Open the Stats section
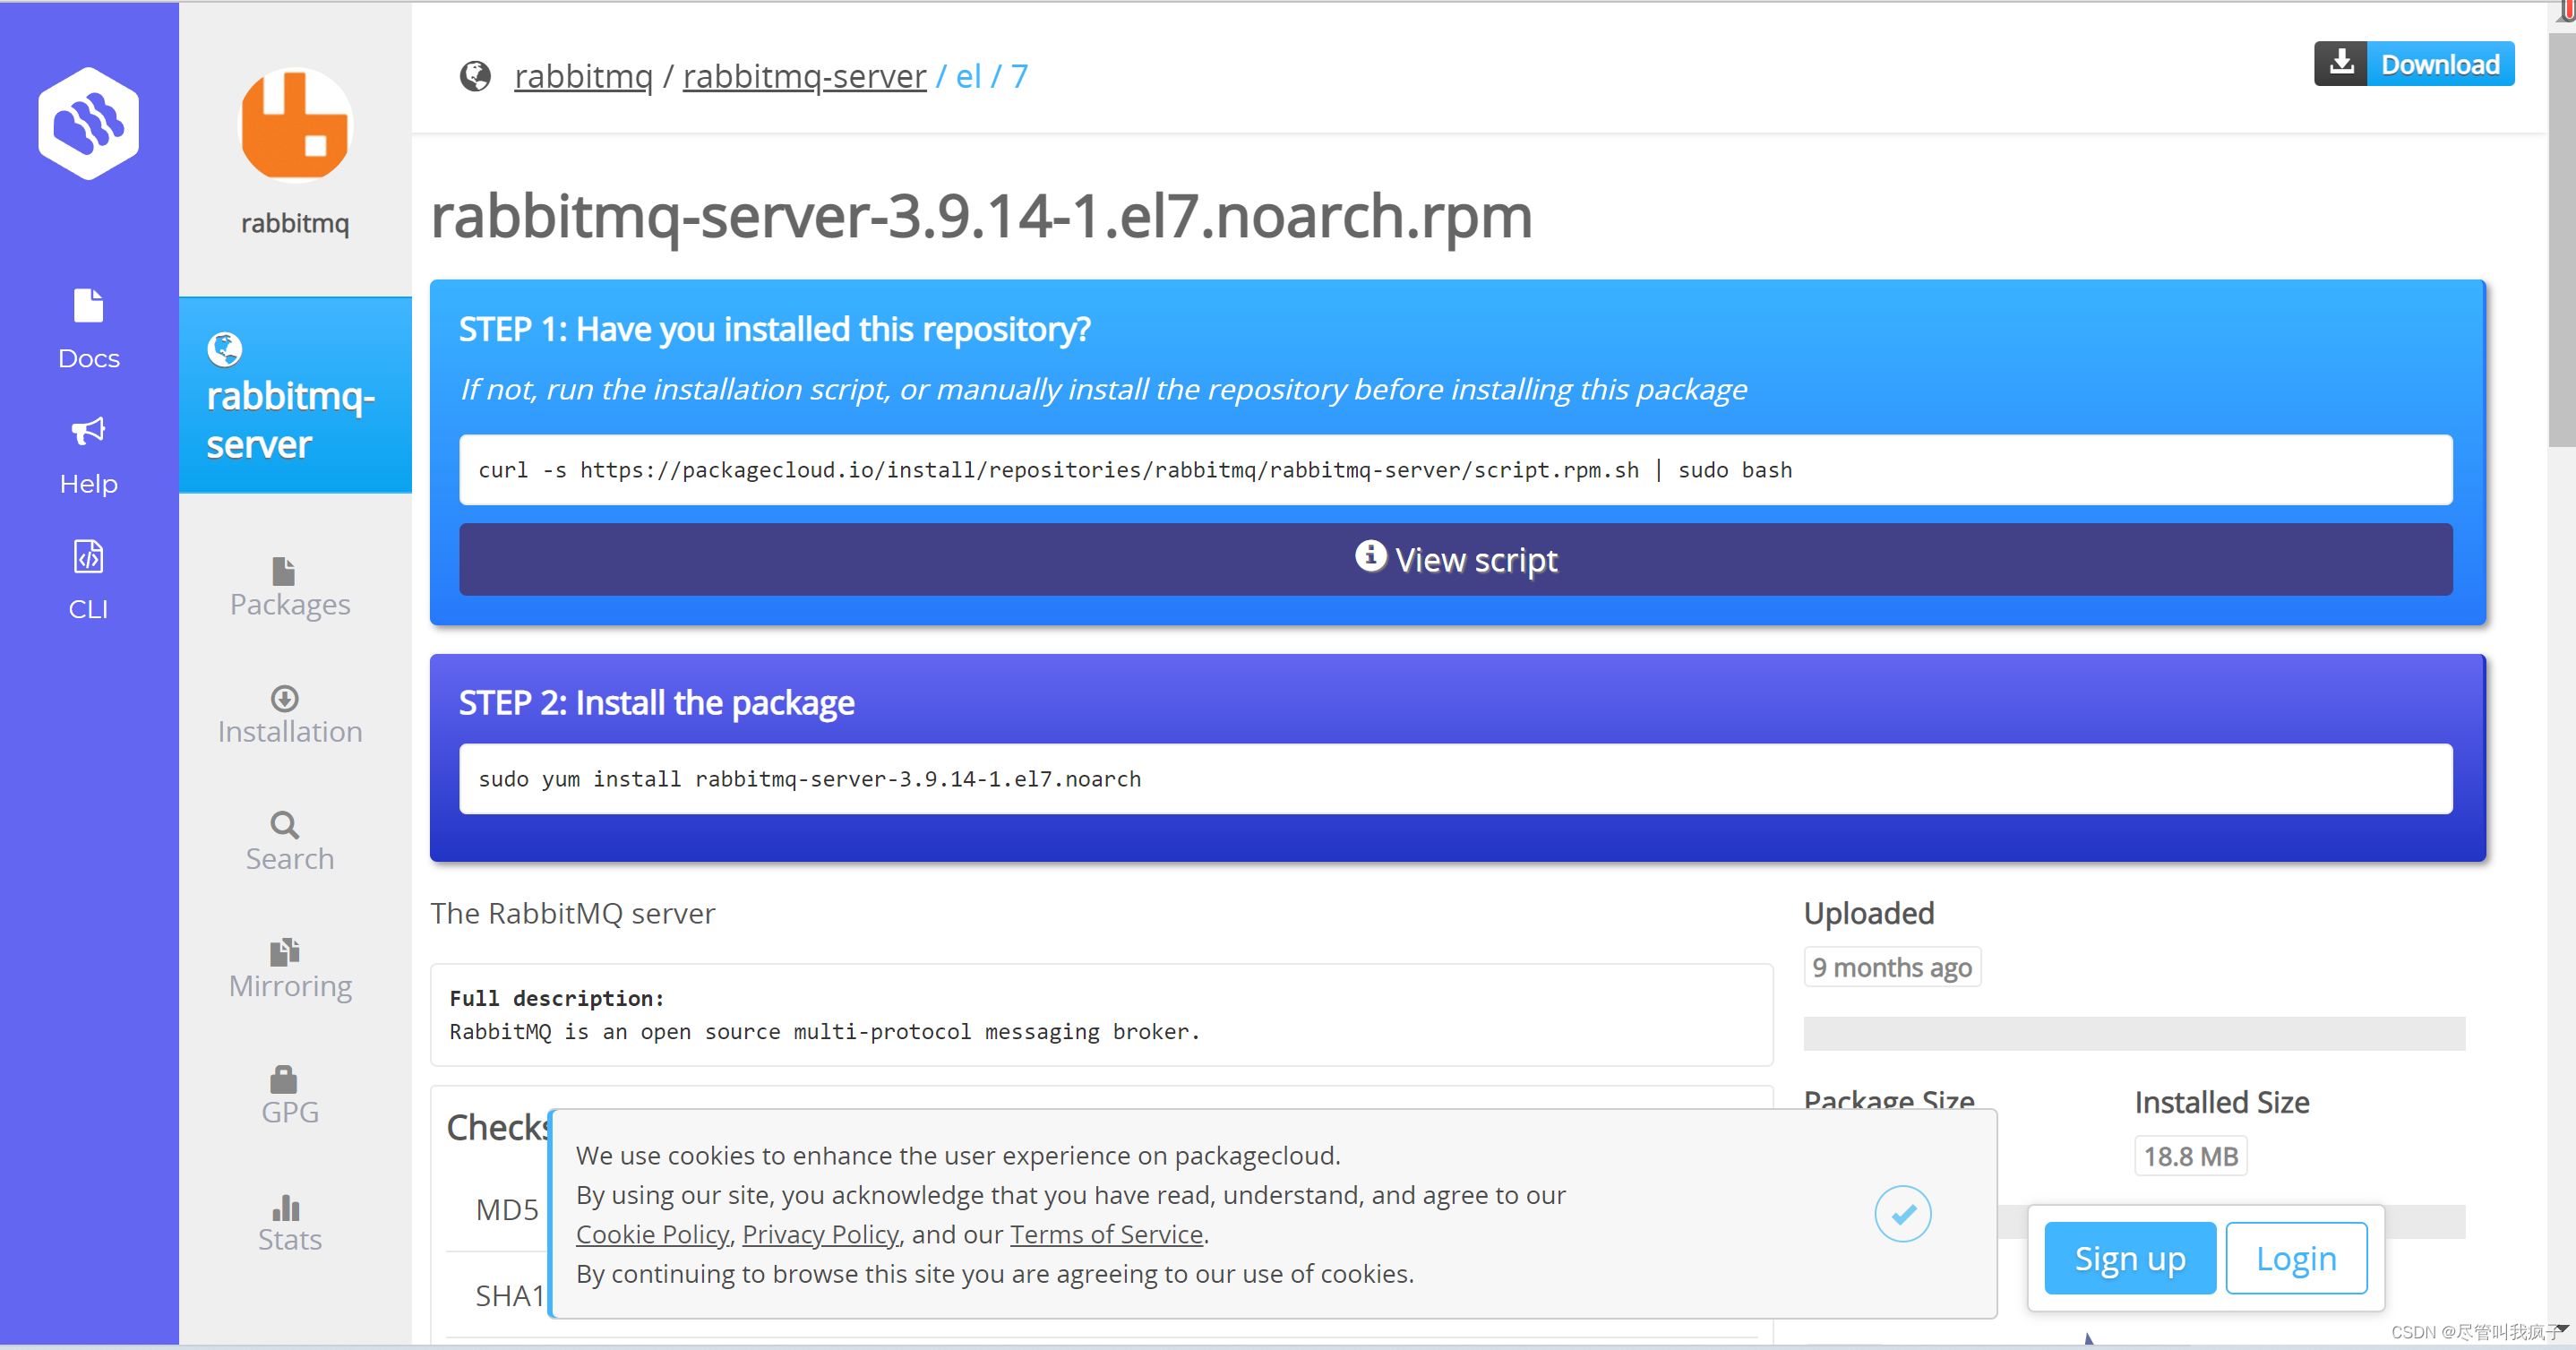This screenshot has height=1350, width=2576. coord(290,1223)
